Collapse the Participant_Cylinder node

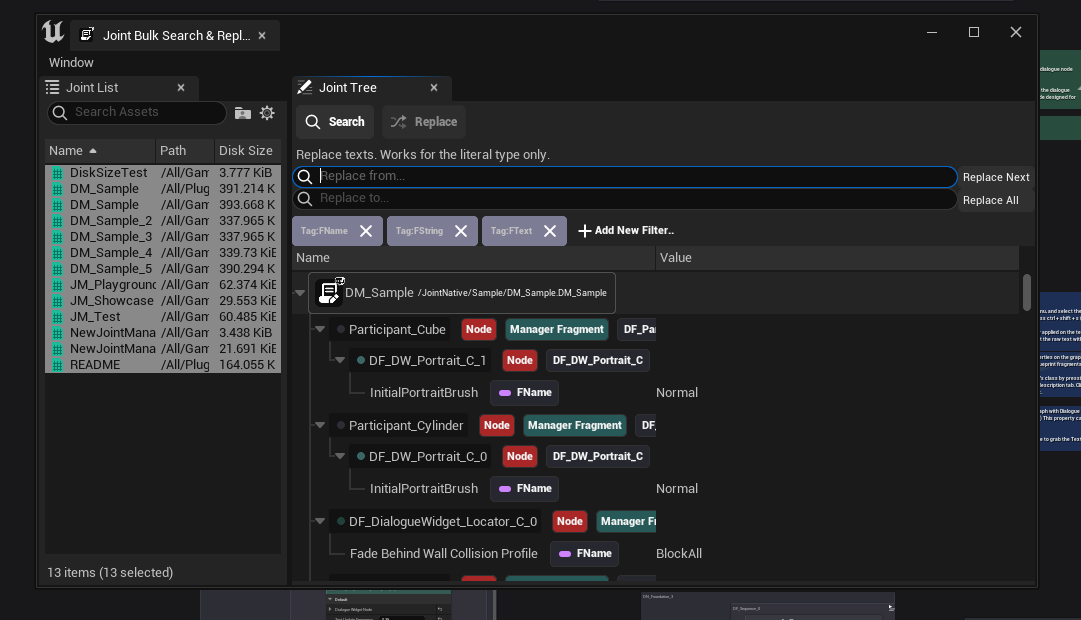click(320, 425)
